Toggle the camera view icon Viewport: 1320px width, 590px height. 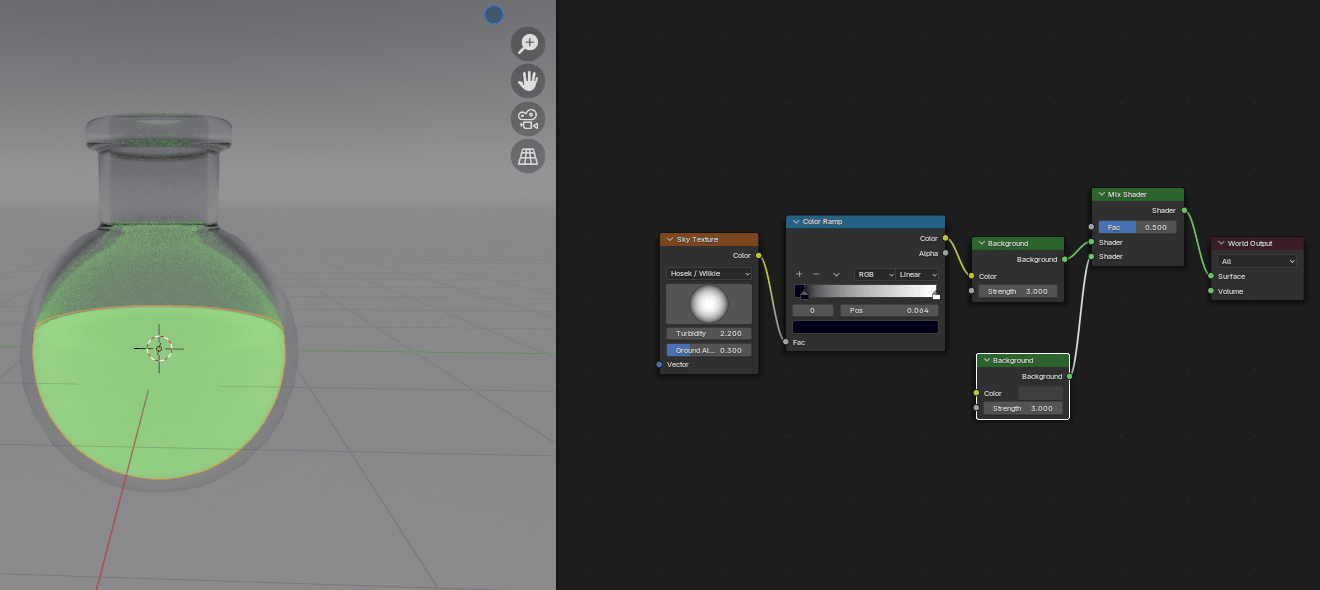pyautogui.click(x=528, y=118)
